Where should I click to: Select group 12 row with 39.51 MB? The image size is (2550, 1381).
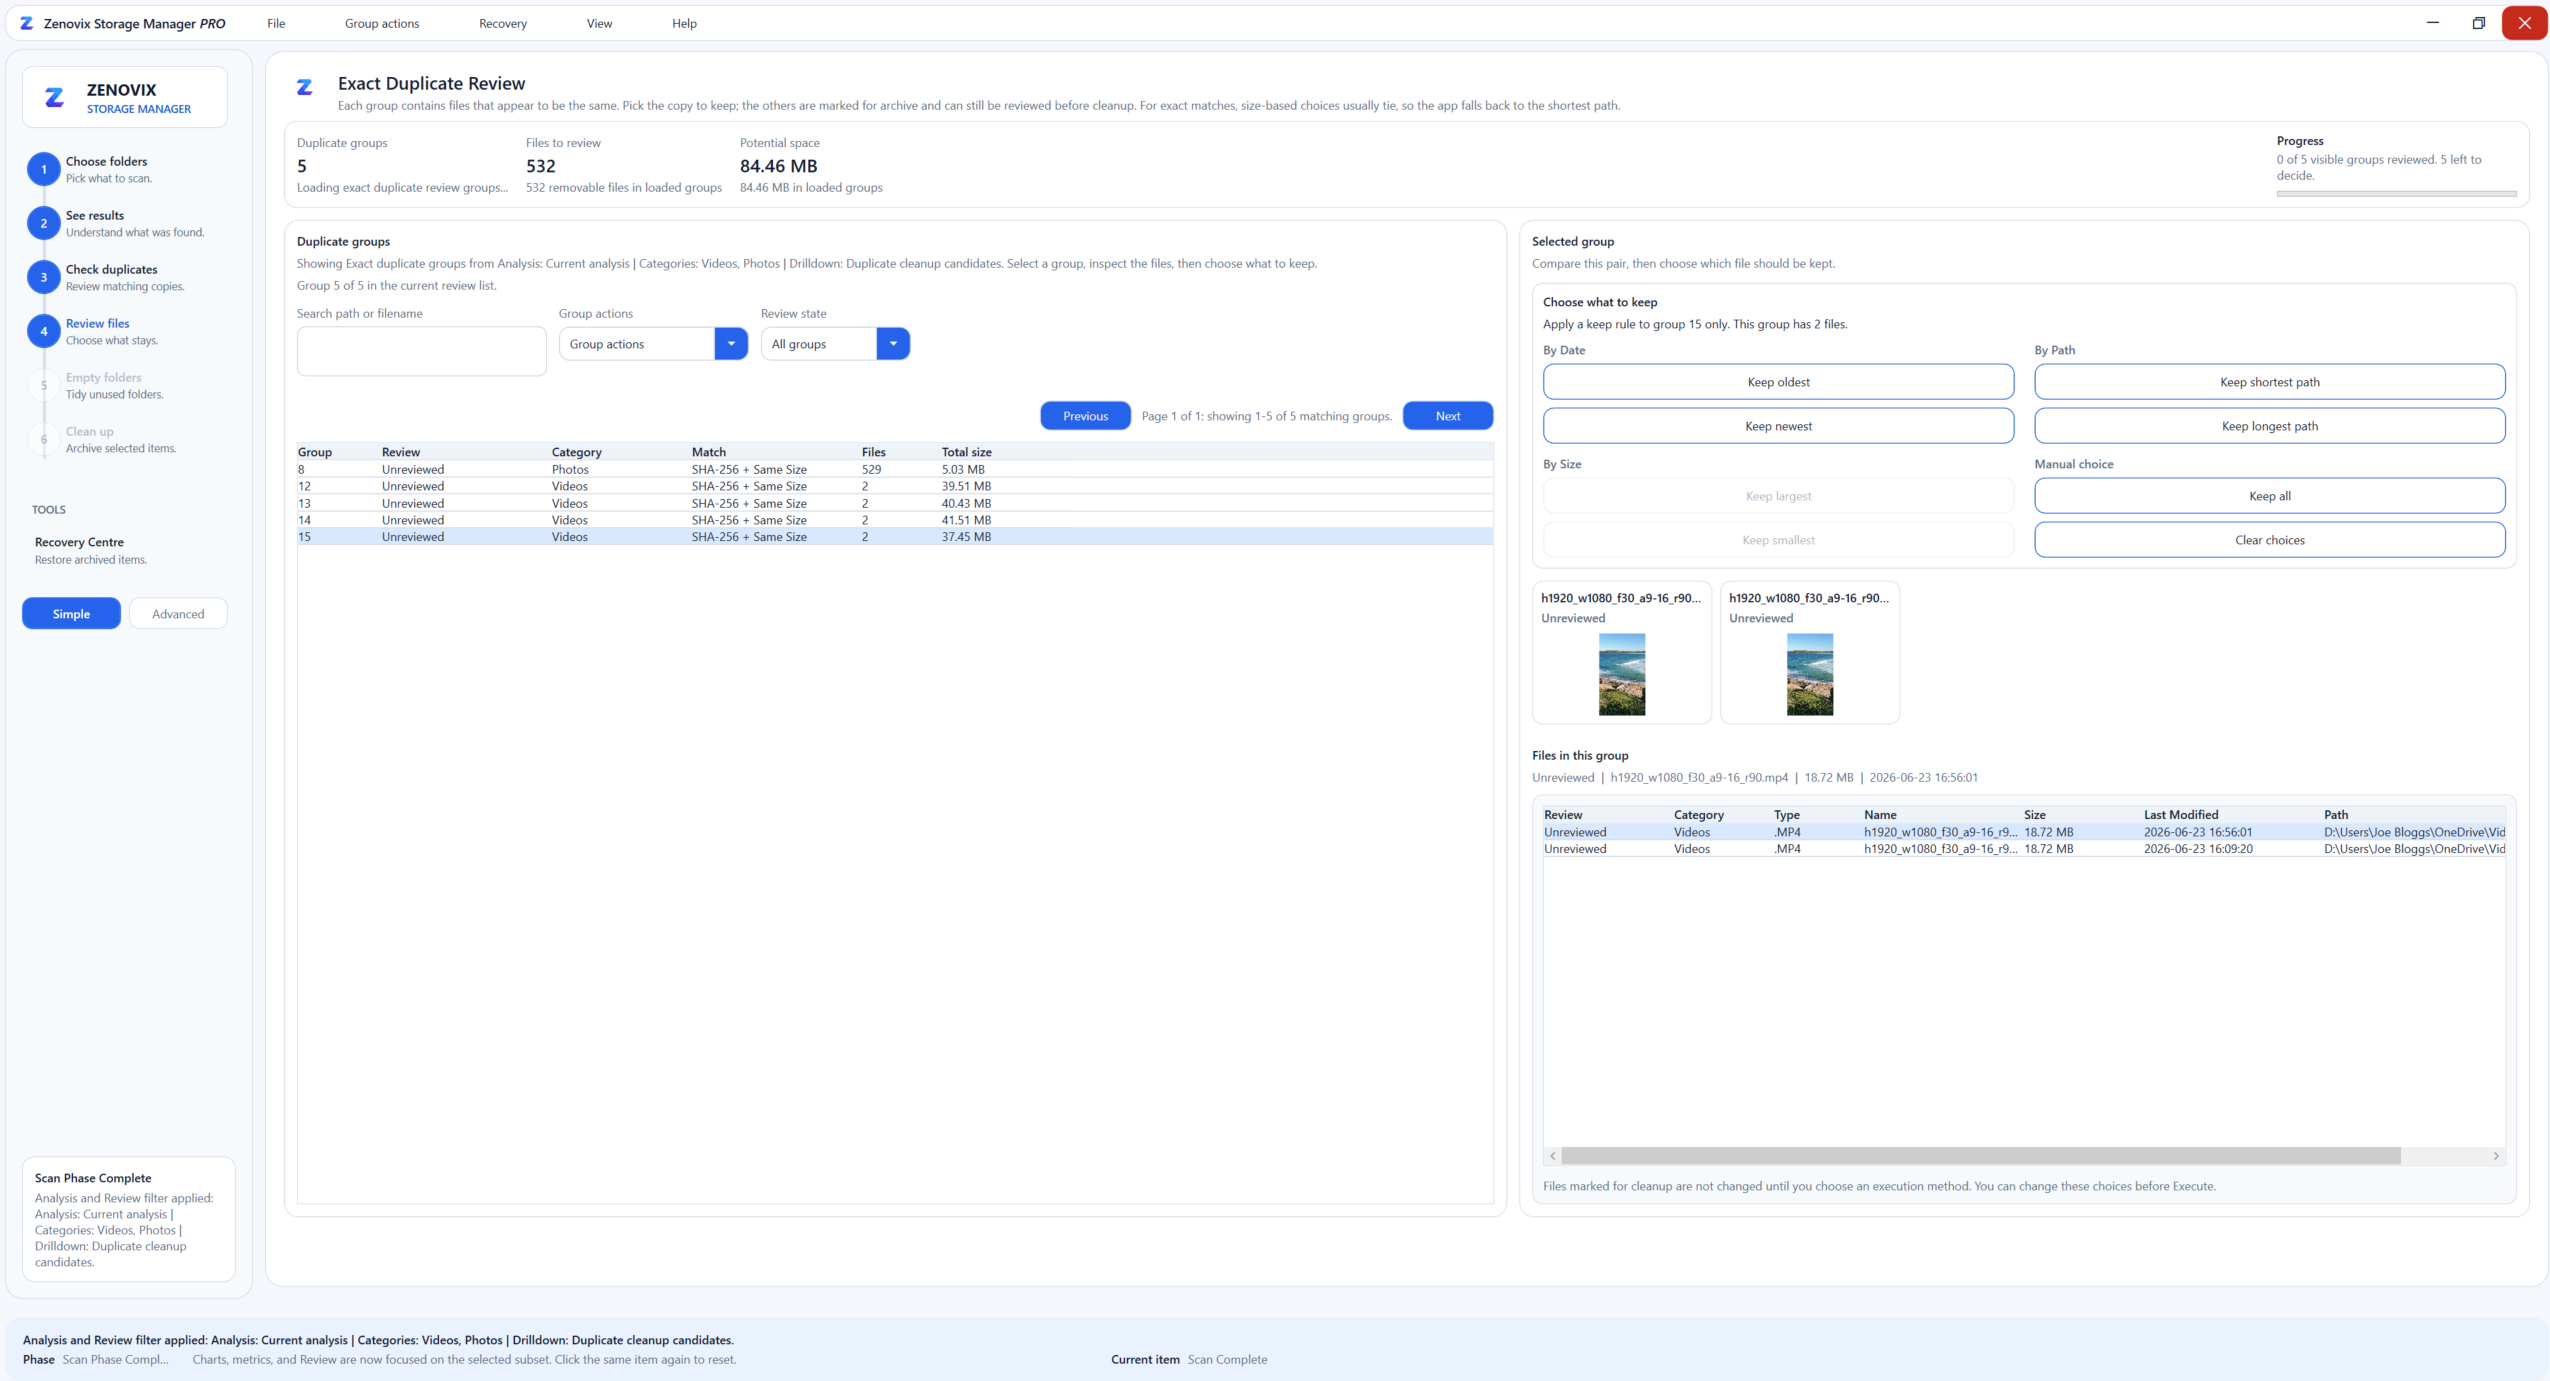coord(895,486)
